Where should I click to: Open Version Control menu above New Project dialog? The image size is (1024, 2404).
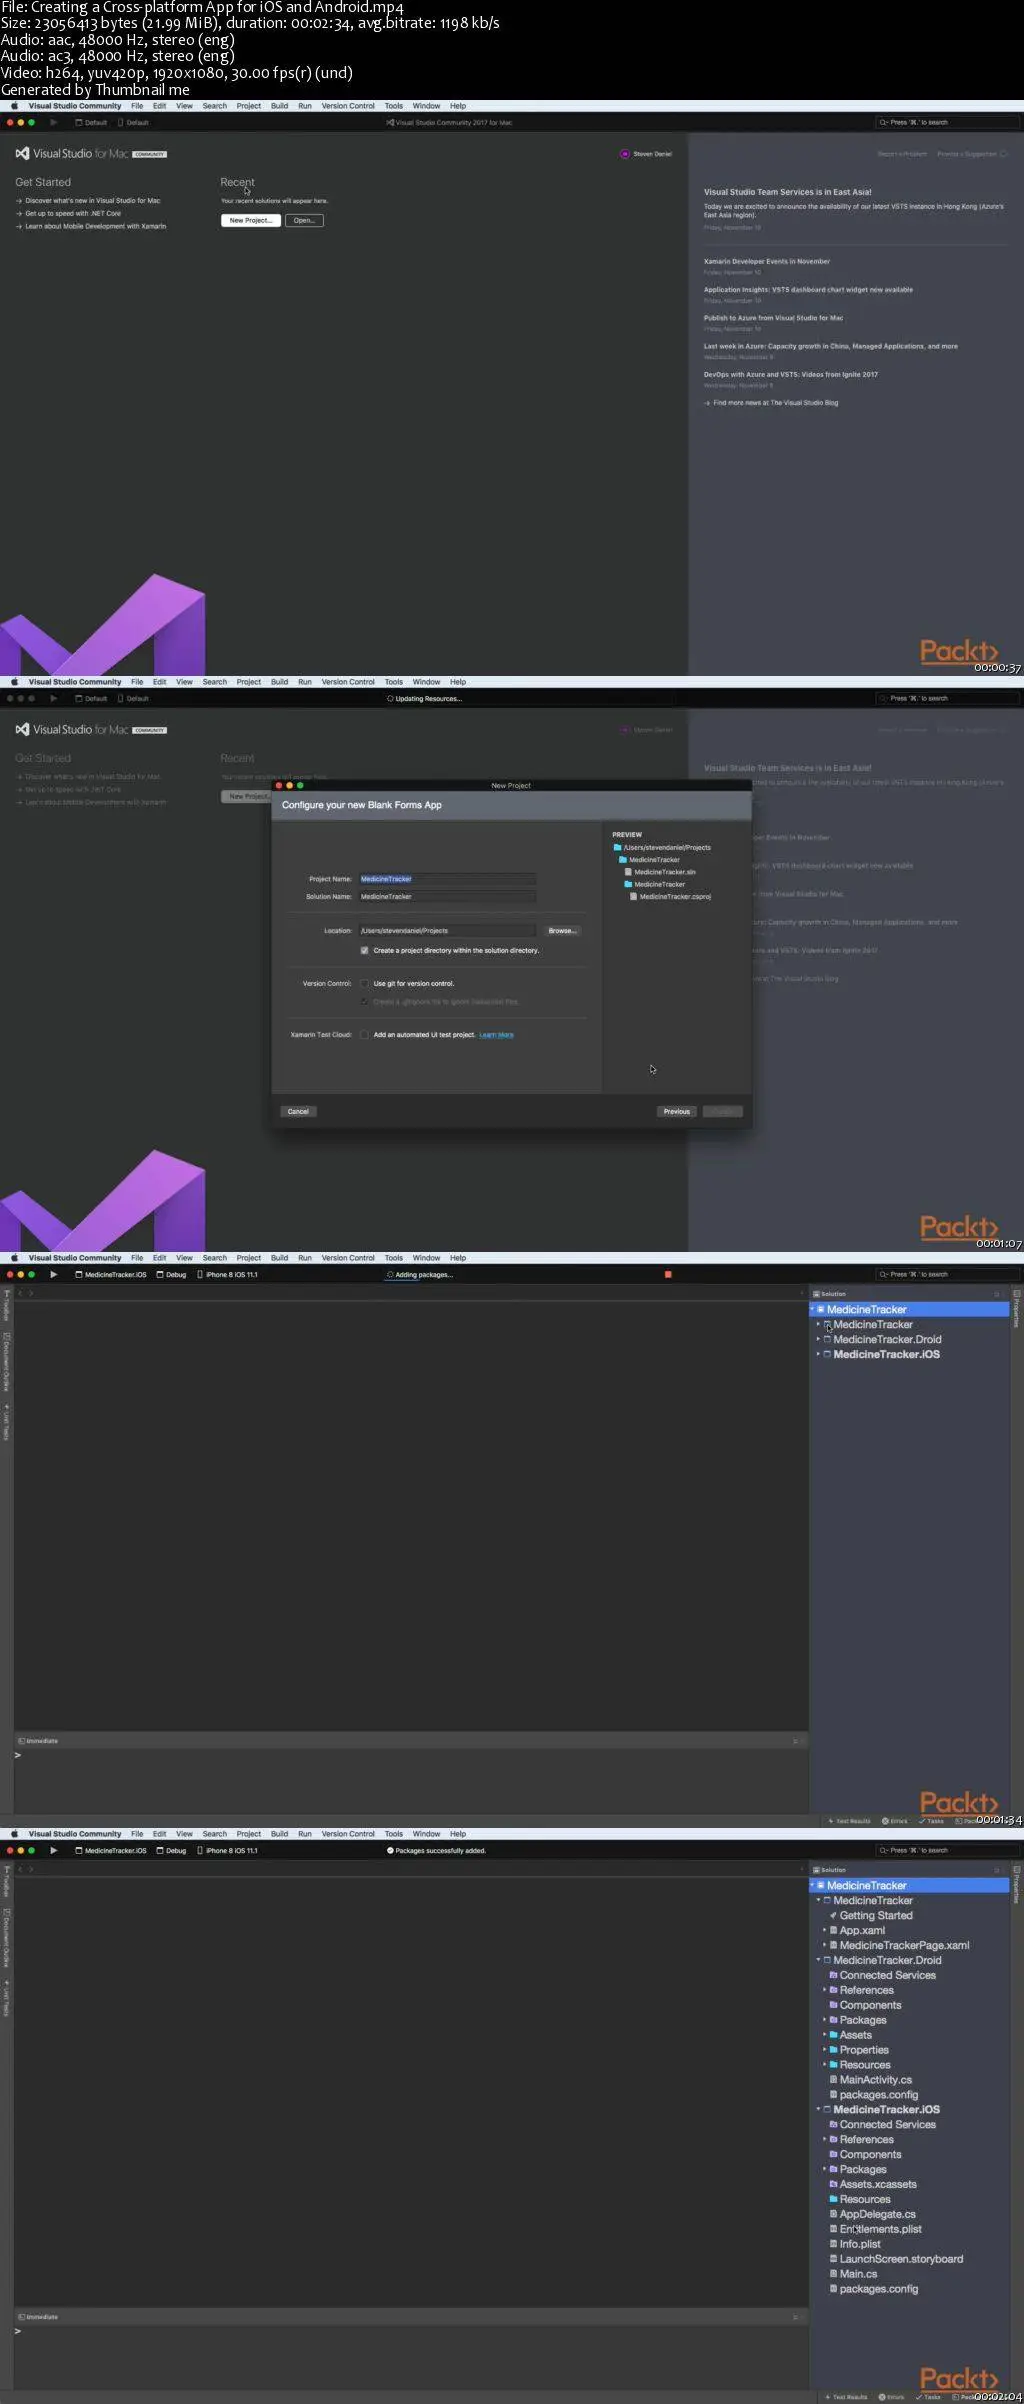(348, 682)
